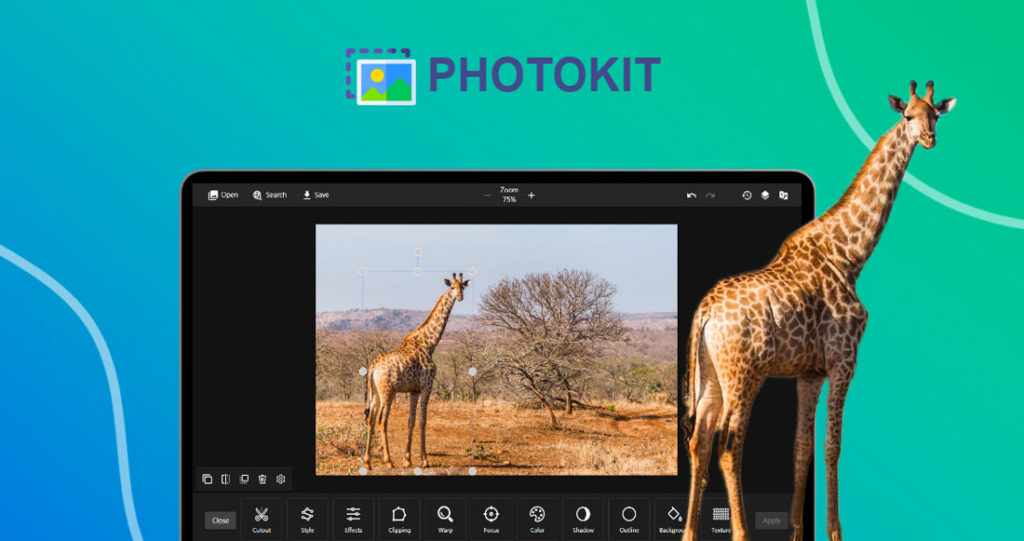The height and width of the screenshot is (541, 1024).
Task: Choose the Clipping shape tool
Action: [399, 516]
